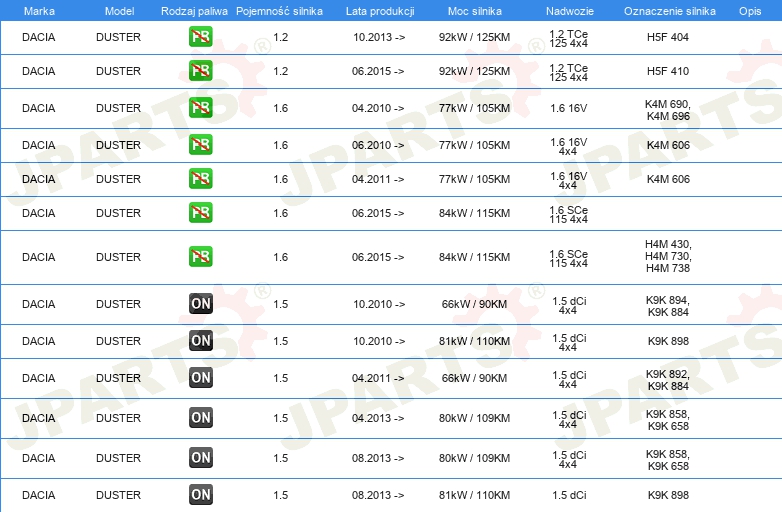Click the Oznaczenie silnika column header
Screen dimensions: 782x512
669,10
